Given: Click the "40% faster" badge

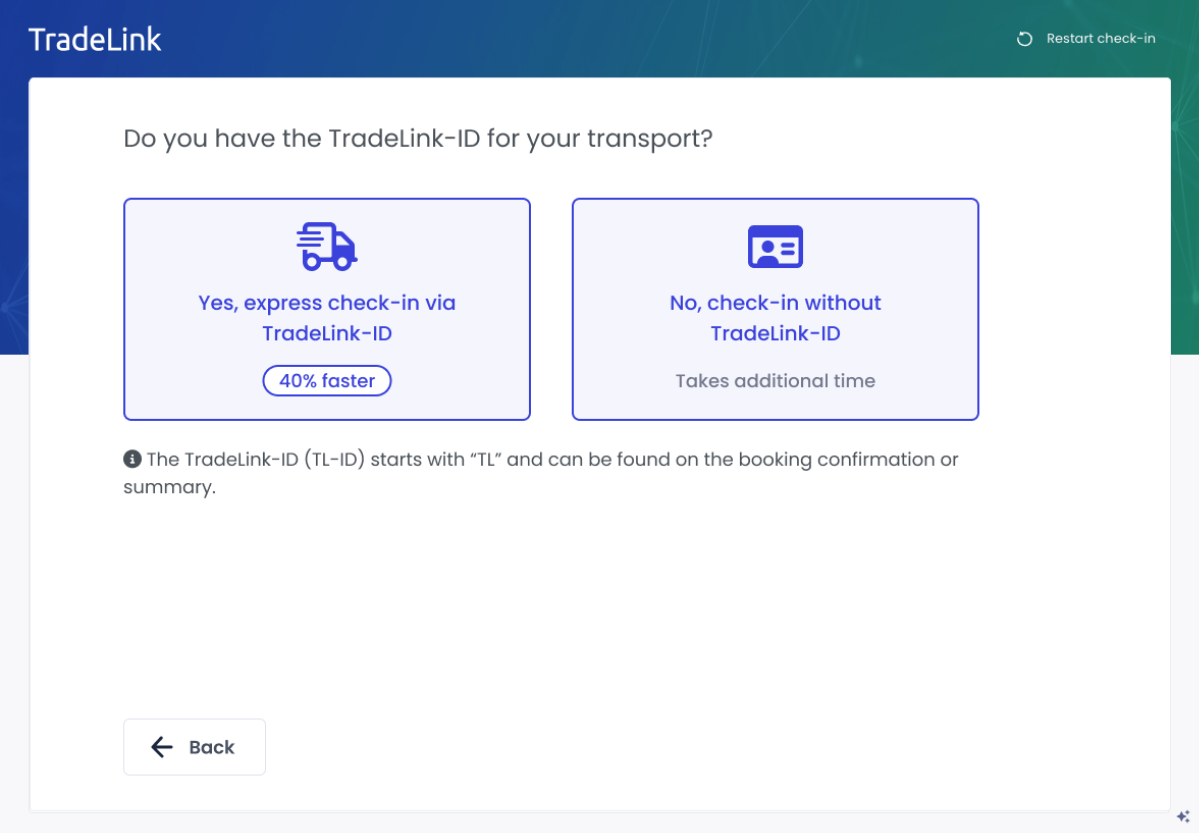Looking at the screenshot, I should (327, 381).
